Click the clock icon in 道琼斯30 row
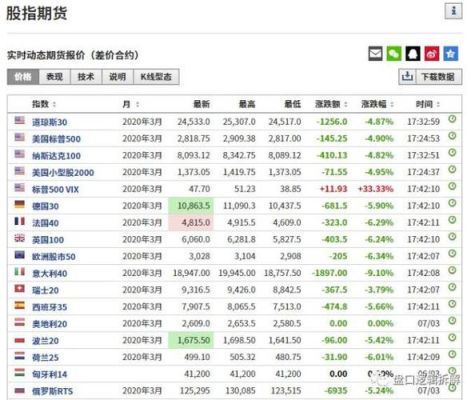The image size is (475, 400). [452, 119]
